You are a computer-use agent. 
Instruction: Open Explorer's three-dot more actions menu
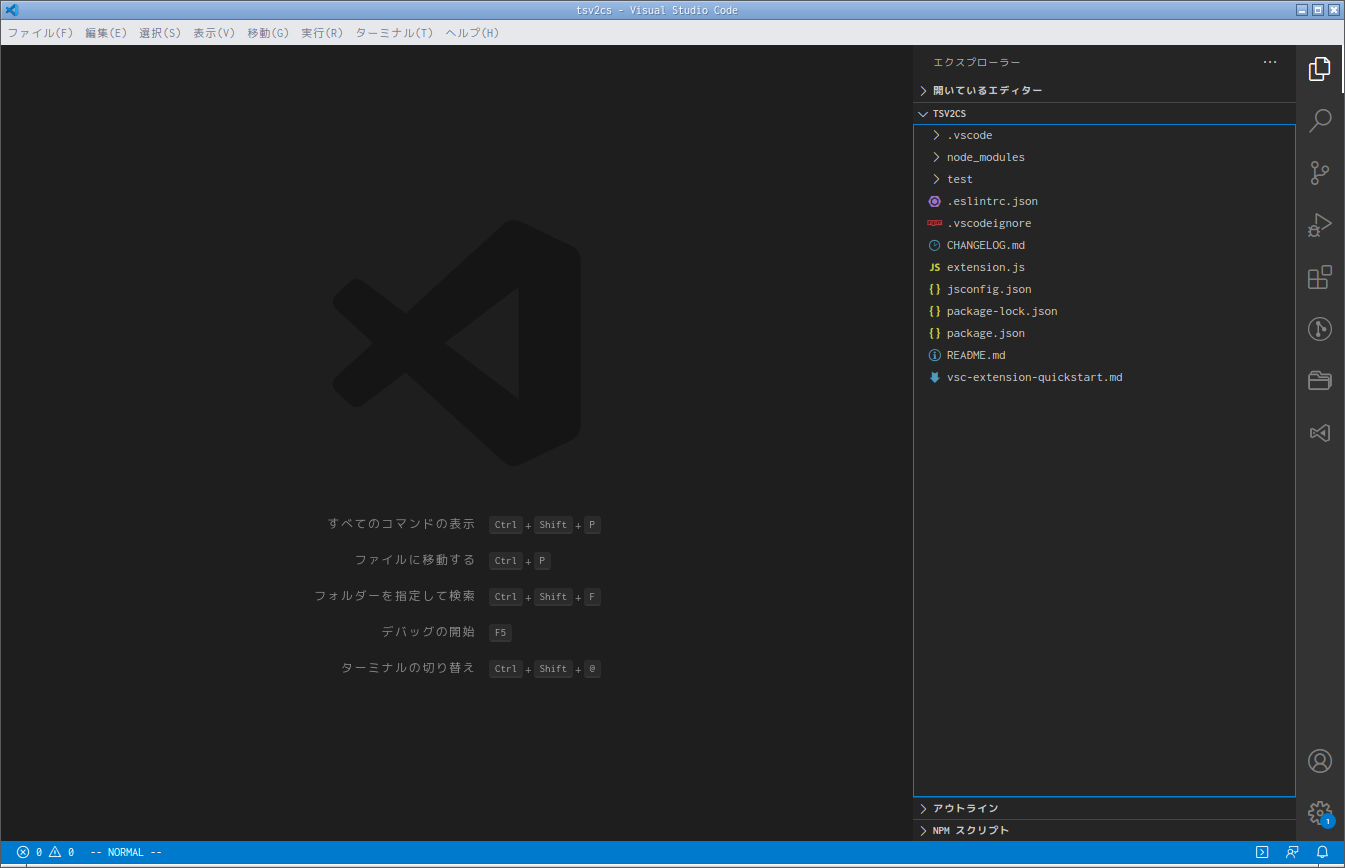(x=1270, y=62)
